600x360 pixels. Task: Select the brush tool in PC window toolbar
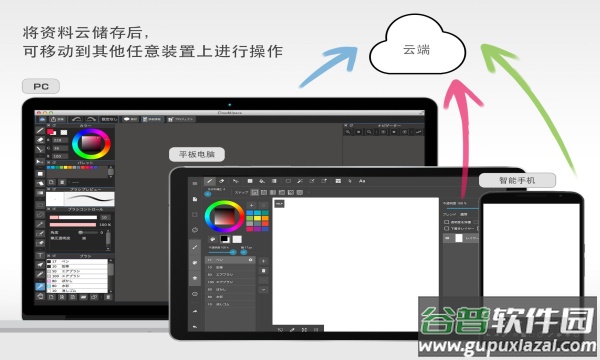(x=40, y=130)
